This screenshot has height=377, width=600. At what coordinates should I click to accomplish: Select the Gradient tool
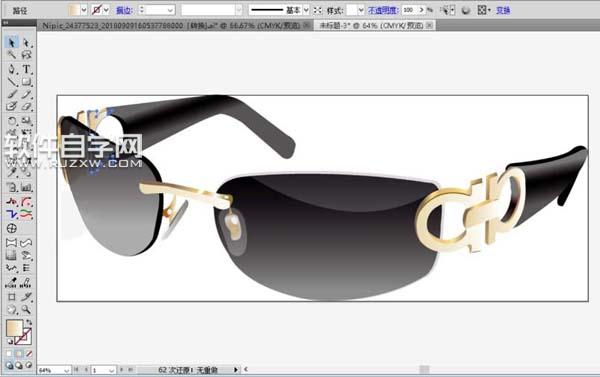11,255
